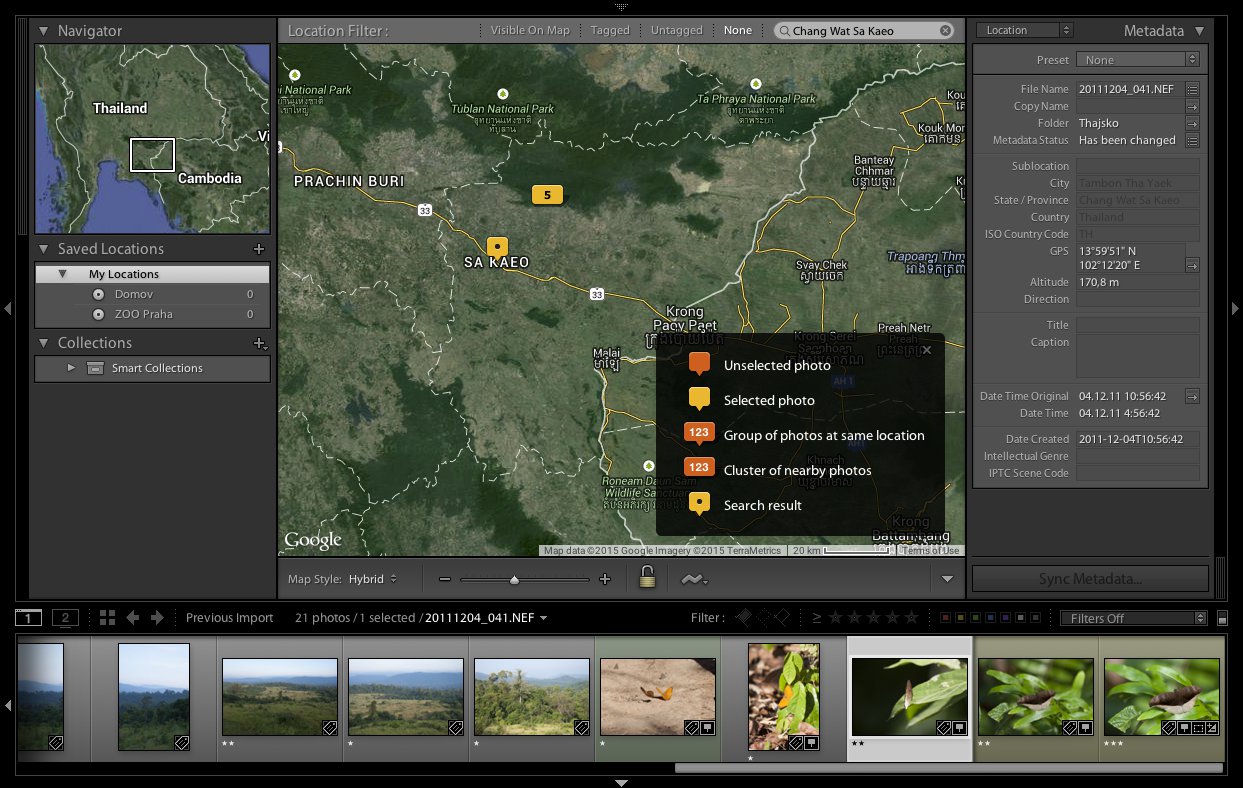Viewport: 1243px width, 788px height.
Task: Click the Date Time Original arrow button
Action: (1192, 396)
